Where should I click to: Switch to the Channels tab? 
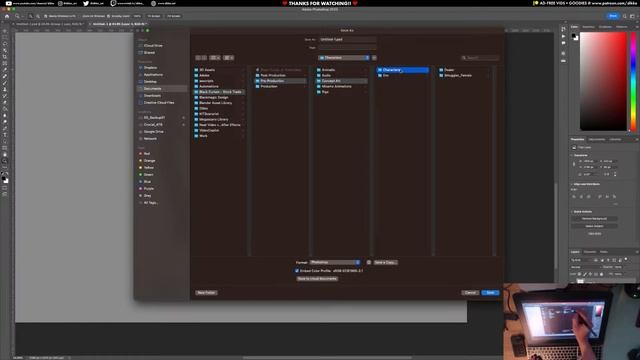(x=590, y=252)
